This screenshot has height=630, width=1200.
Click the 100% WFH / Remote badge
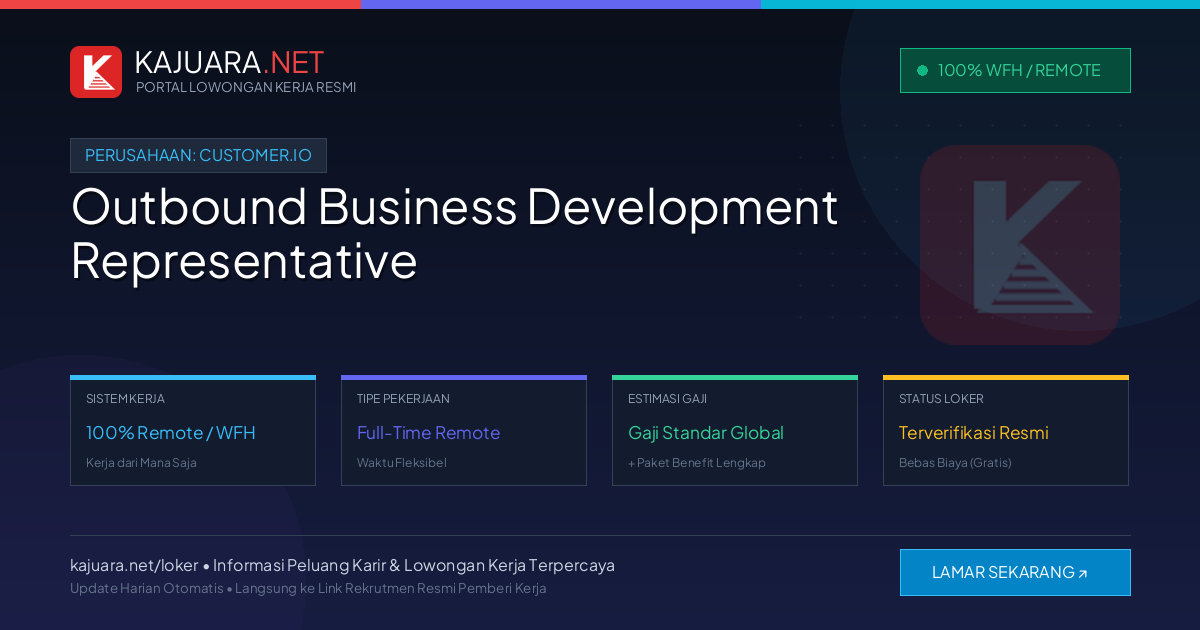pos(1015,70)
